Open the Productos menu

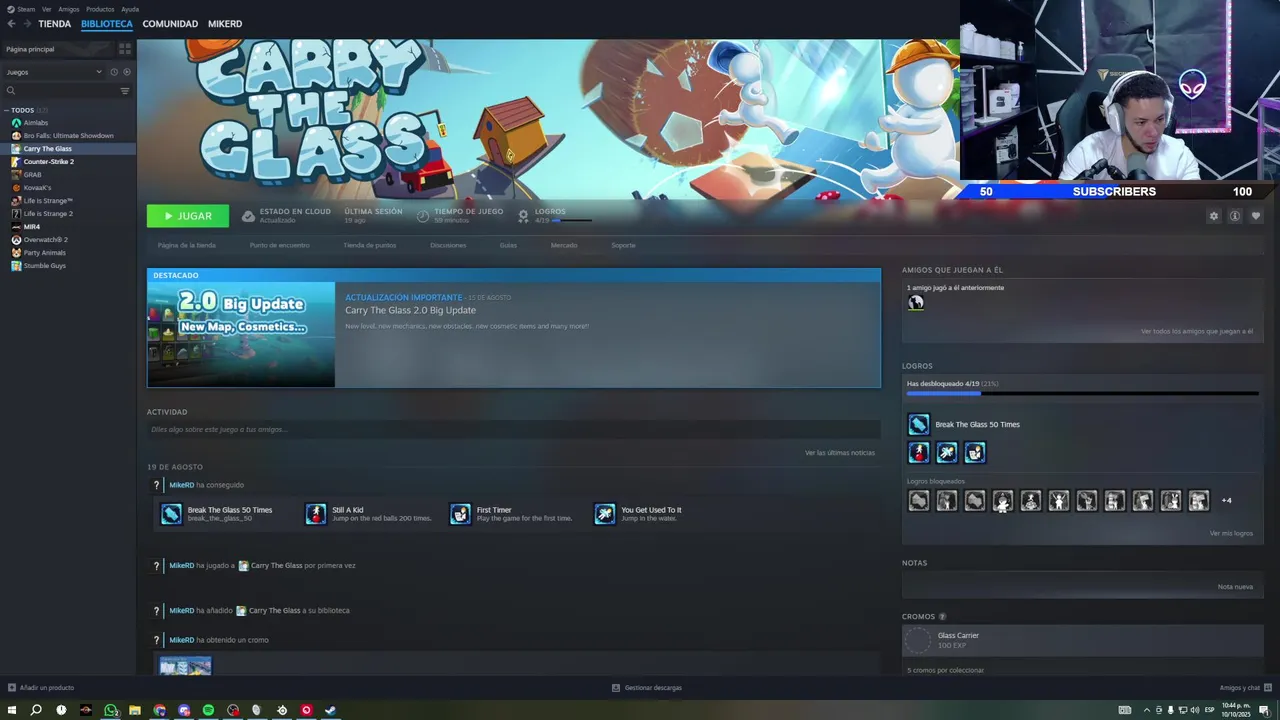pos(100,9)
